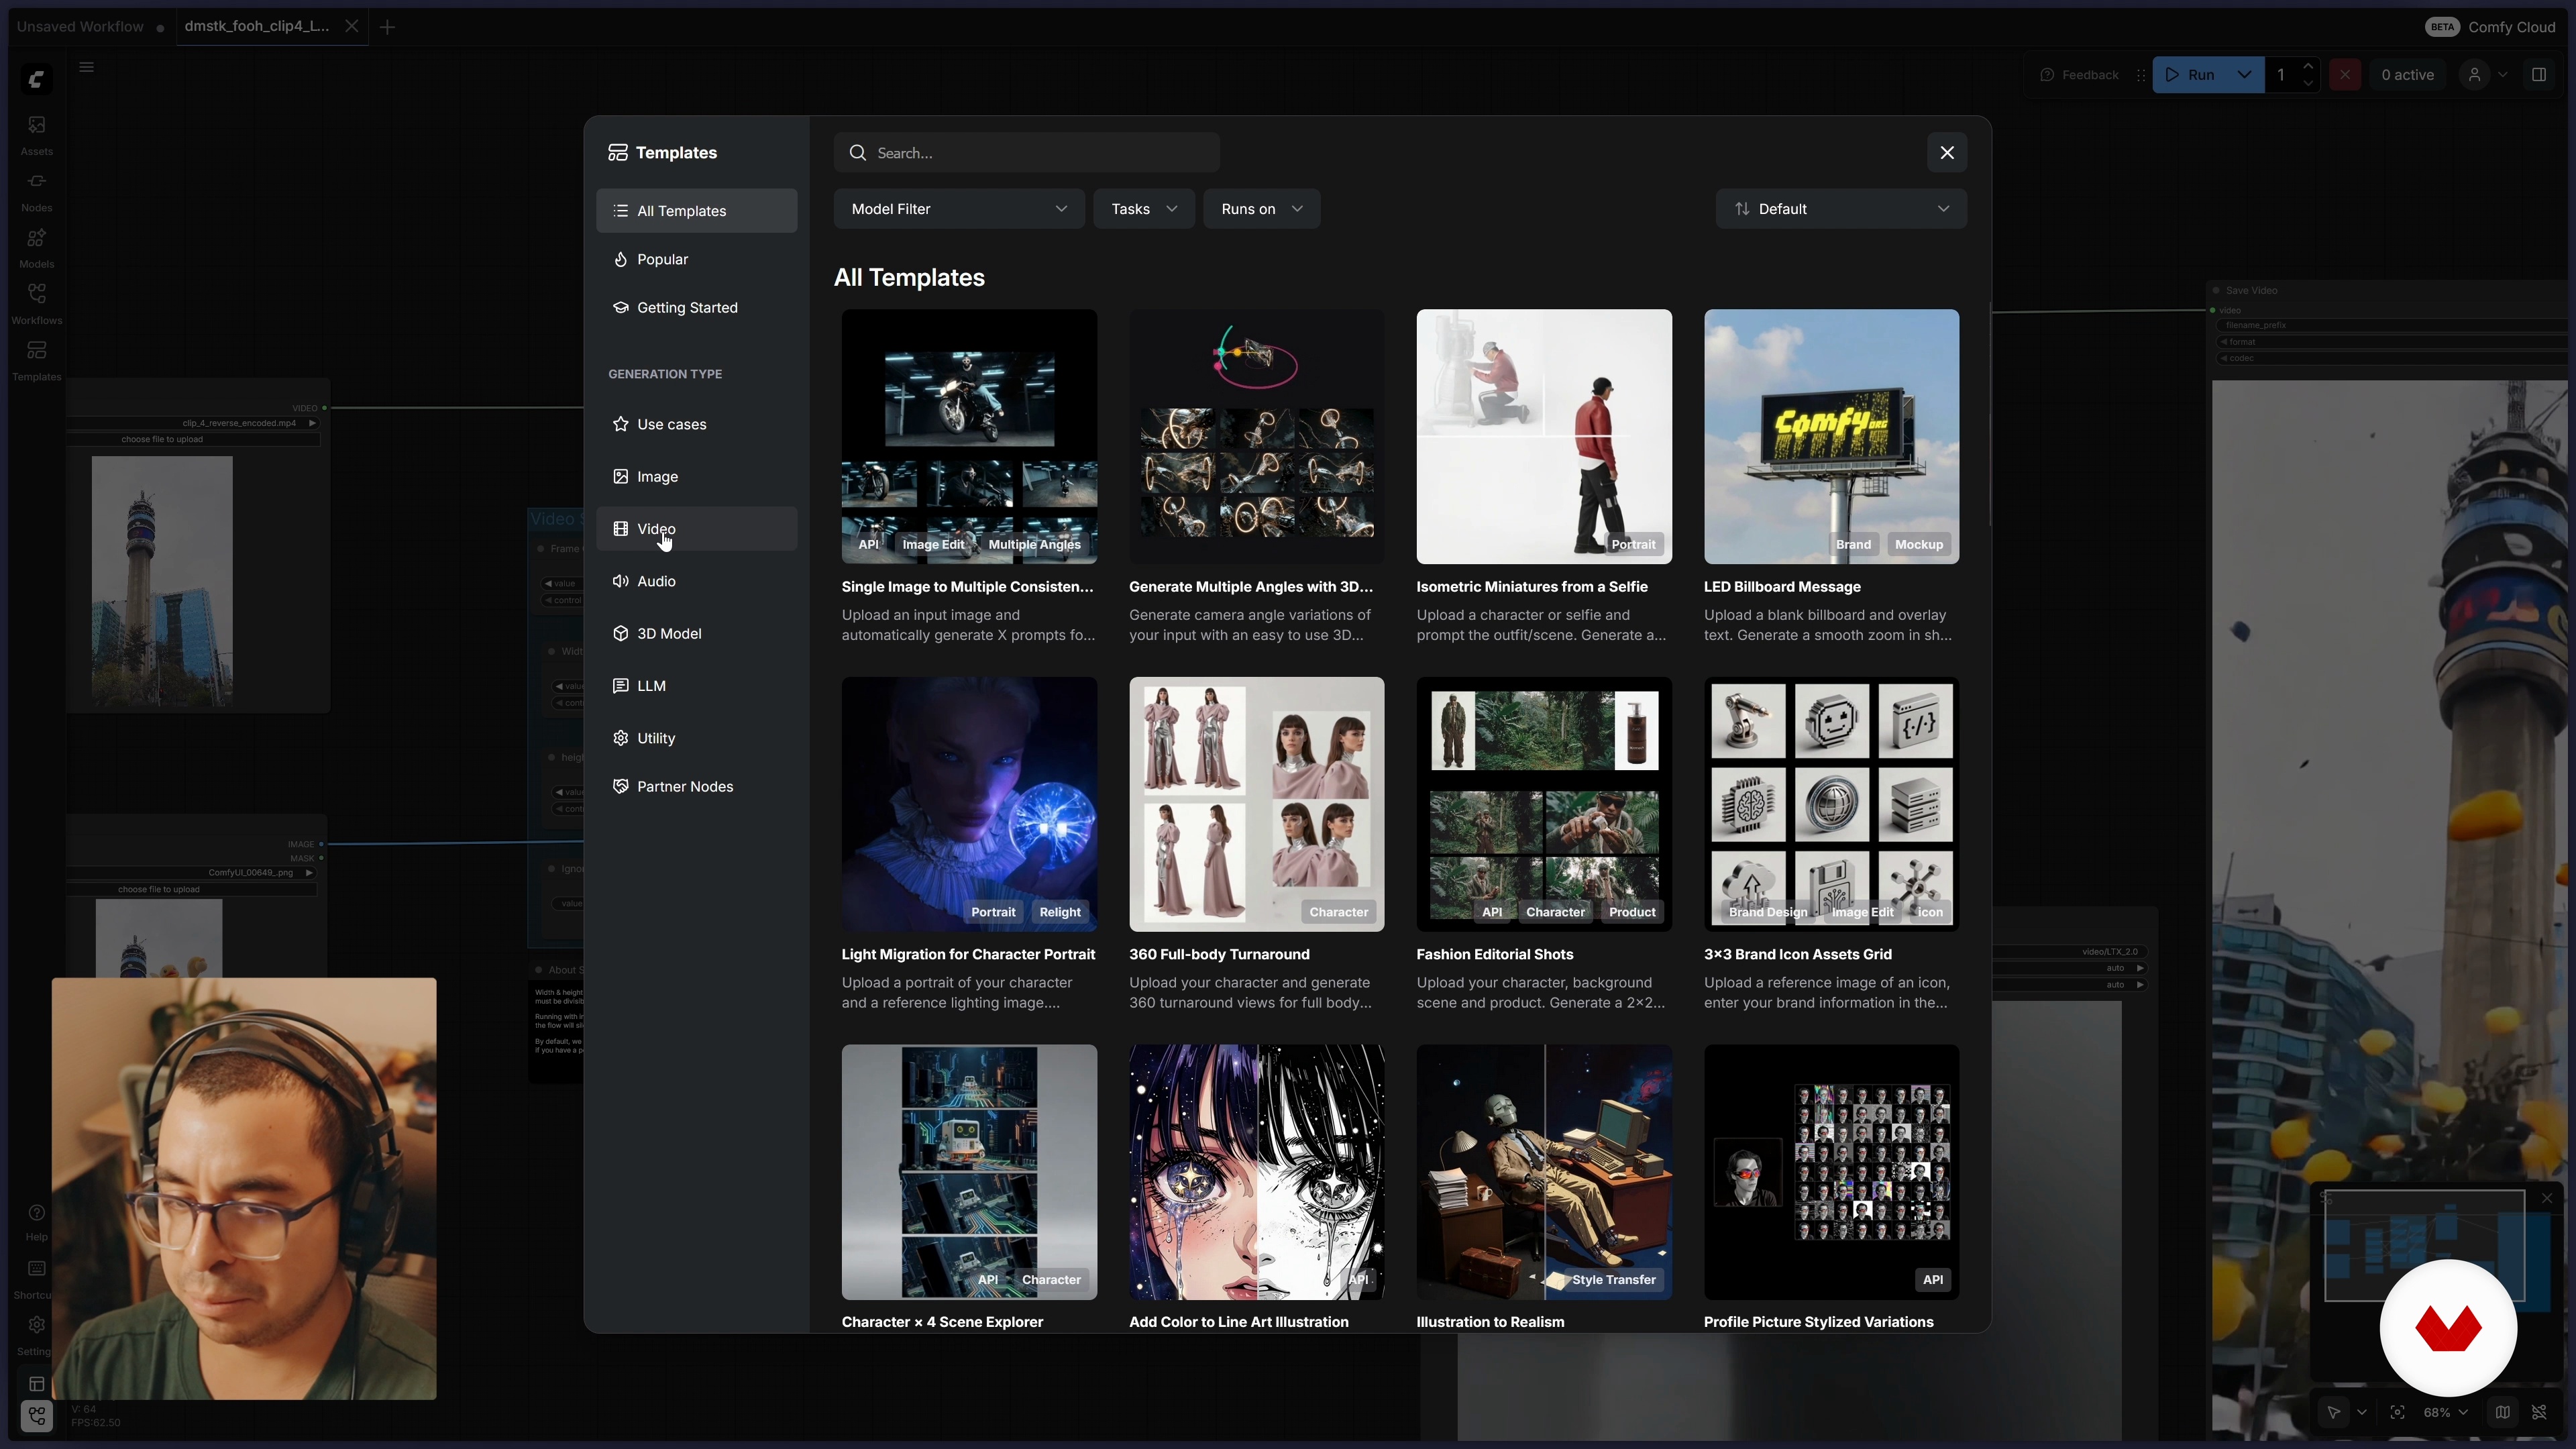Close the minimap panel
The height and width of the screenshot is (1449, 2576).
(2547, 1198)
